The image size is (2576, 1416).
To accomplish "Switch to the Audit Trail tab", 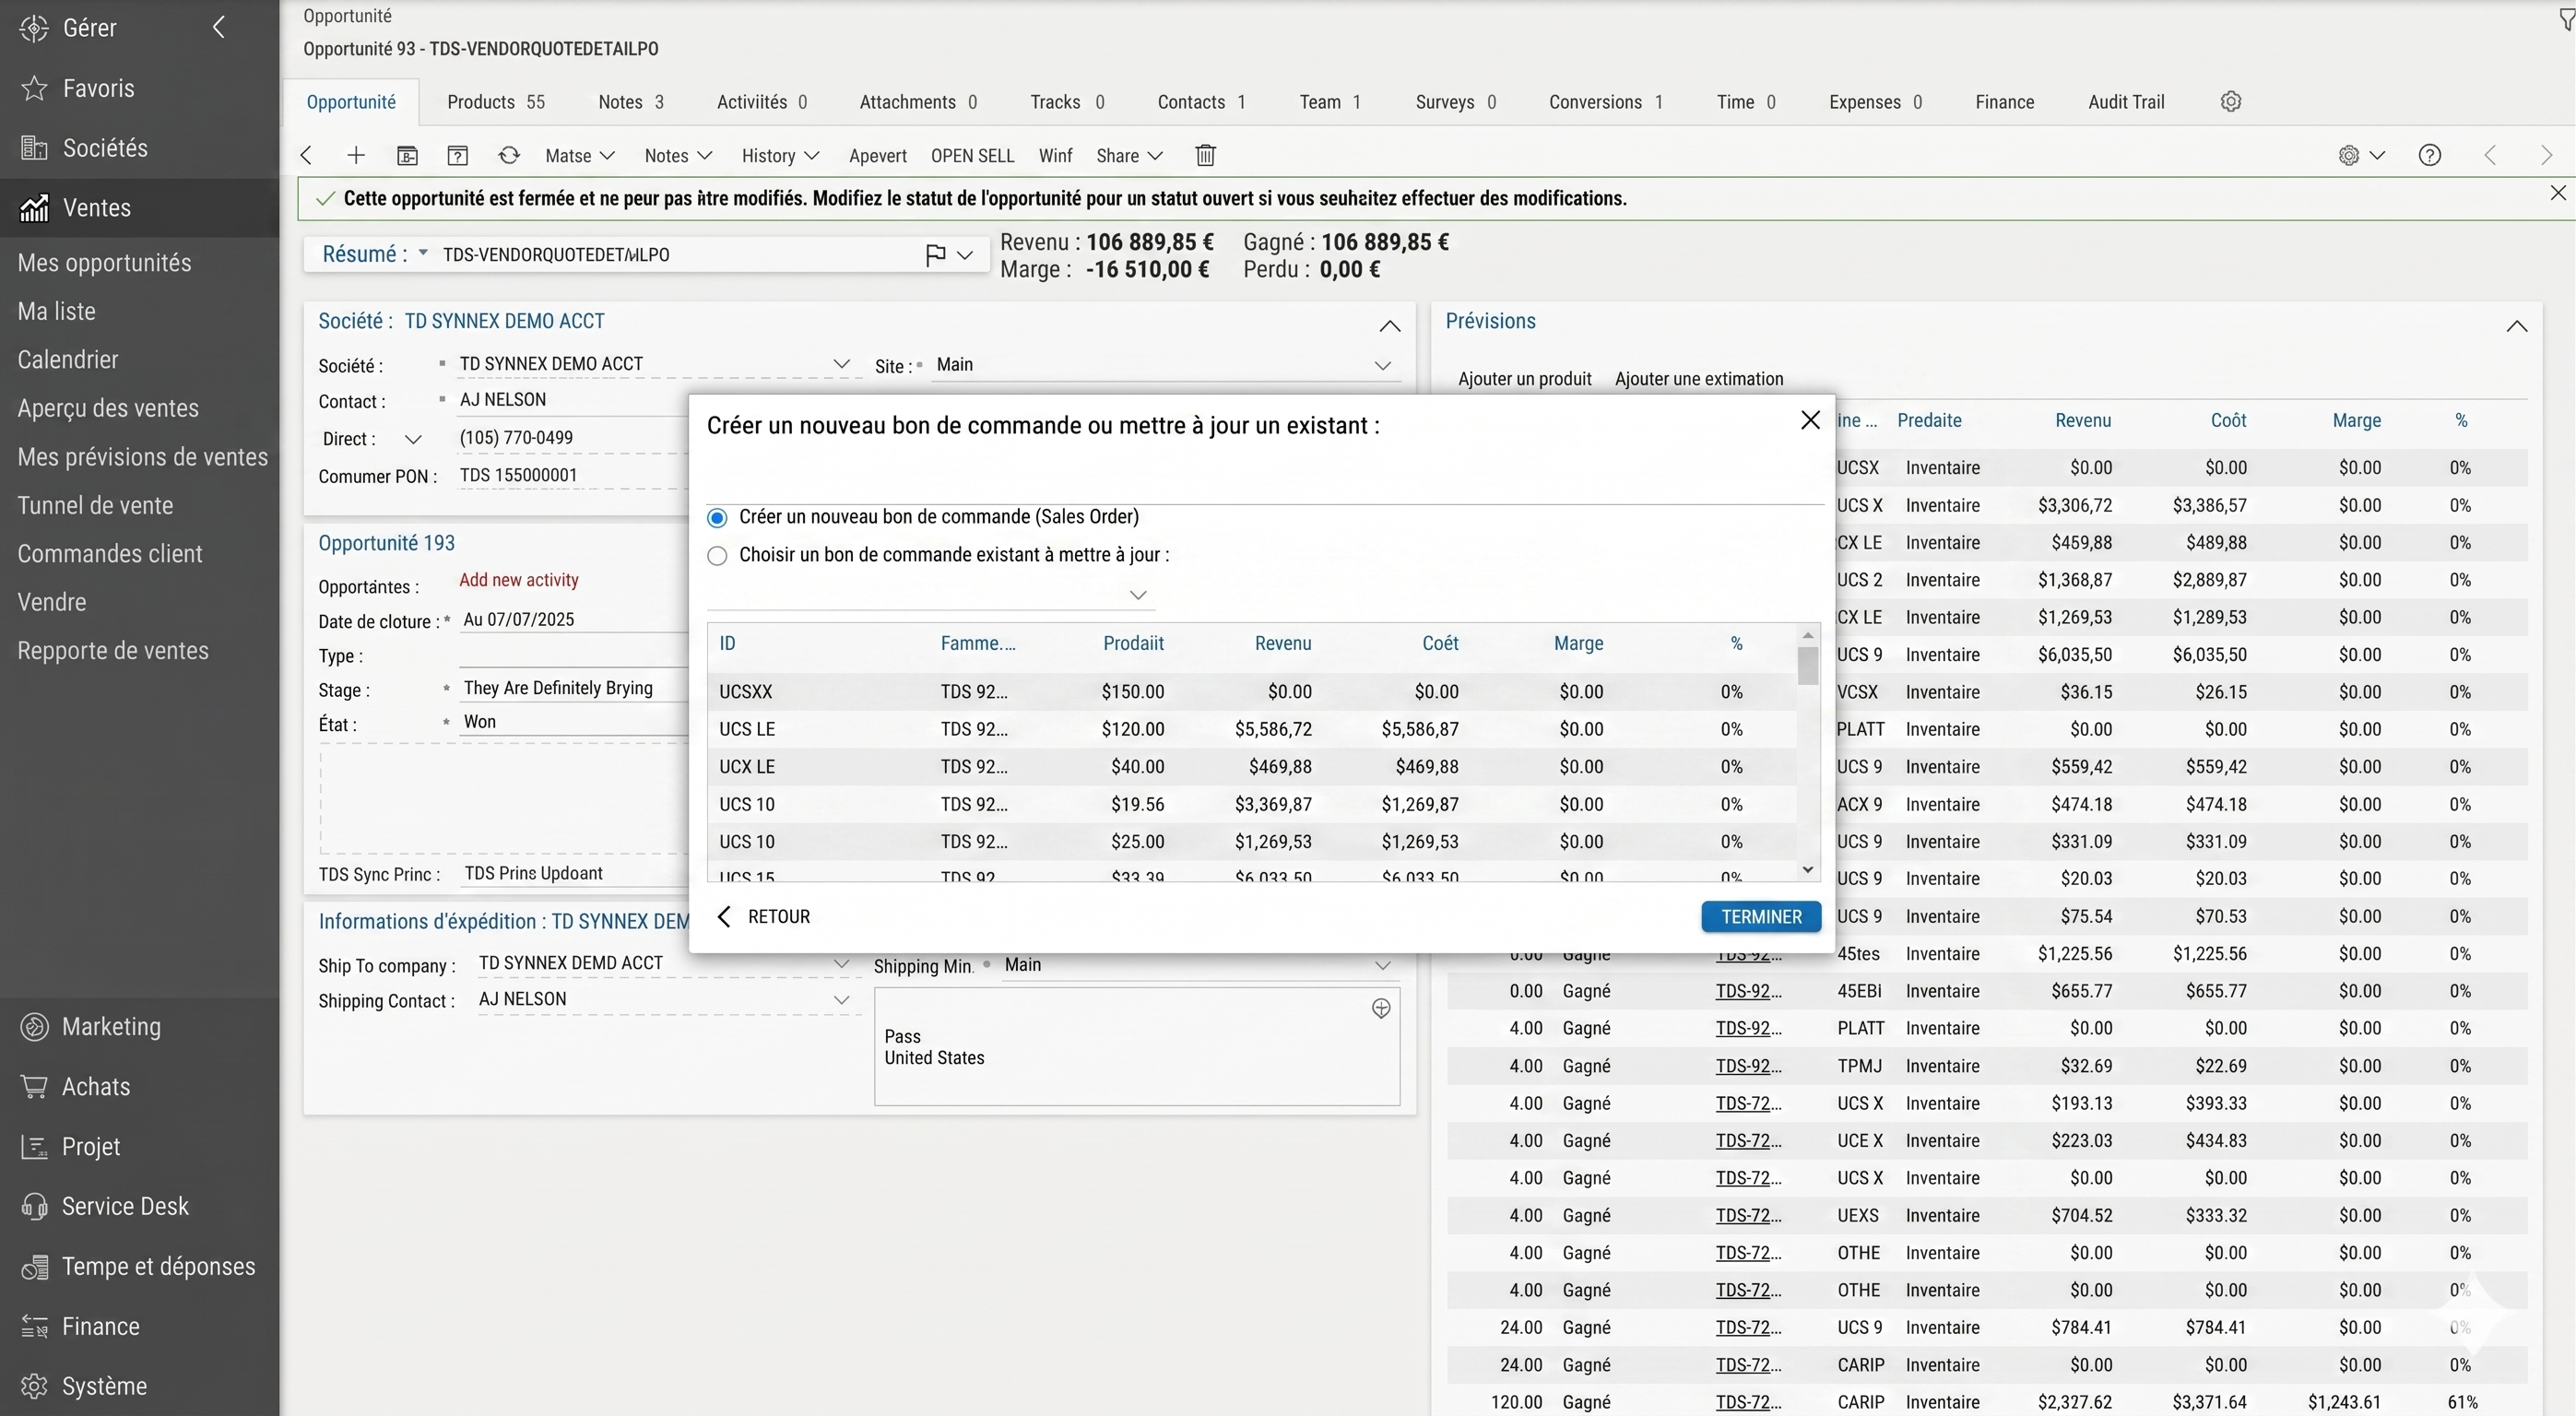I will [2126, 102].
